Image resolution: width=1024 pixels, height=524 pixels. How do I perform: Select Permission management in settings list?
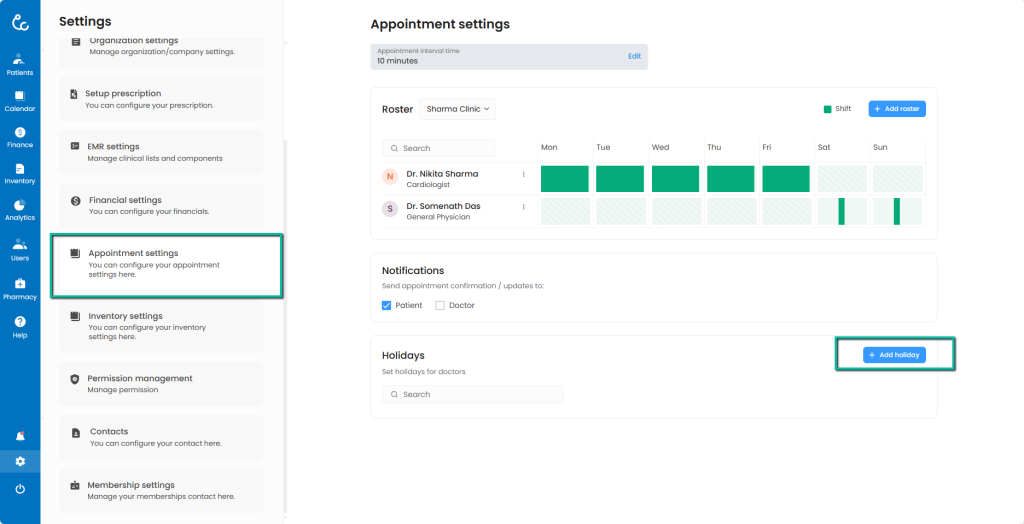pyautogui.click(x=161, y=383)
